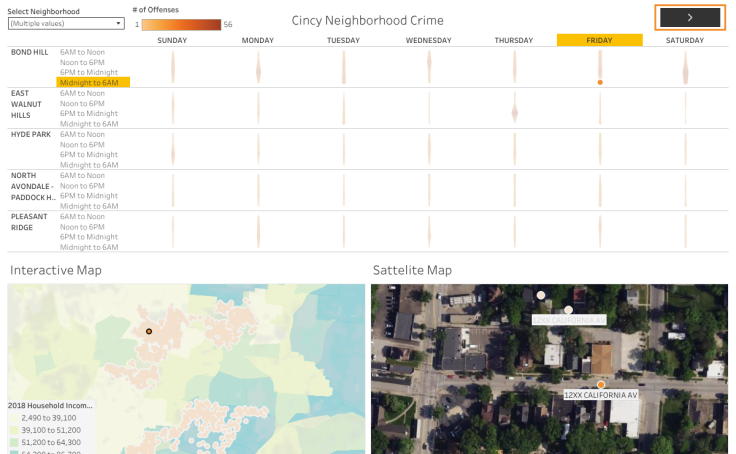
Task: Click the top-left white dot on the satellite map
Action: point(541,296)
